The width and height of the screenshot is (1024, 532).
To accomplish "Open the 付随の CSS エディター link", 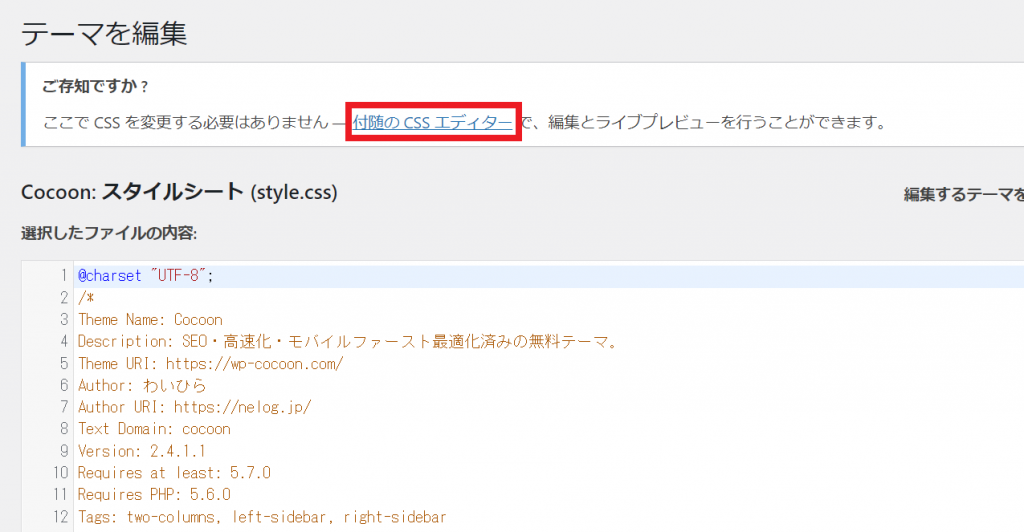I will [432, 123].
